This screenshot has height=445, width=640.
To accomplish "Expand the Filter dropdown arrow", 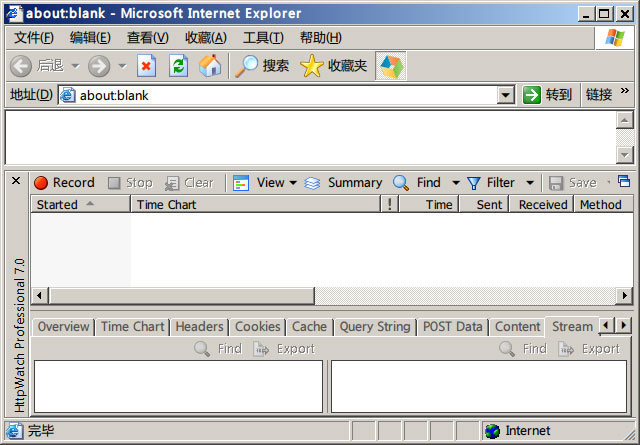I will pyautogui.click(x=530, y=183).
